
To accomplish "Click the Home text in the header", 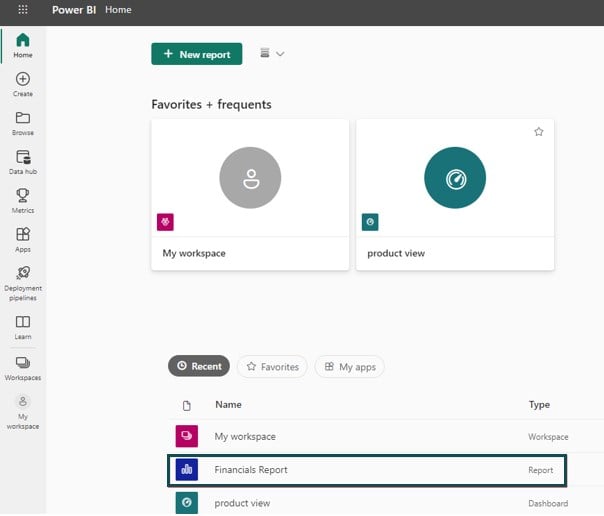I will tap(118, 10).
